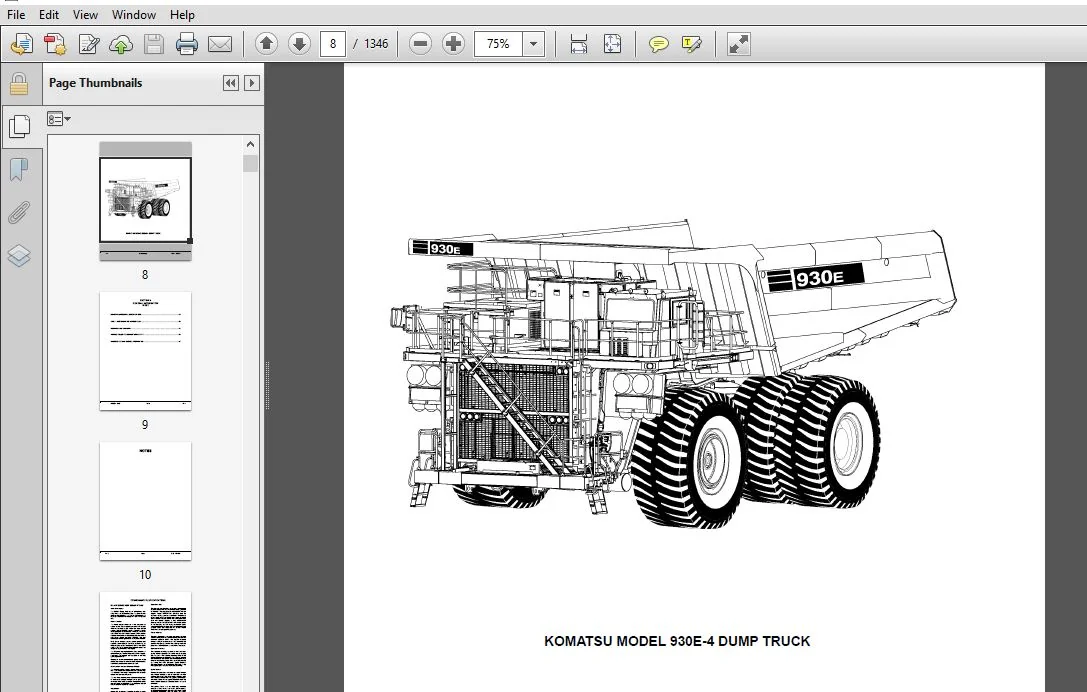This screenshot has width=1087, height=692.
Task: Click the thumbnail scrollbar up arrow
Action: [251, 144]
